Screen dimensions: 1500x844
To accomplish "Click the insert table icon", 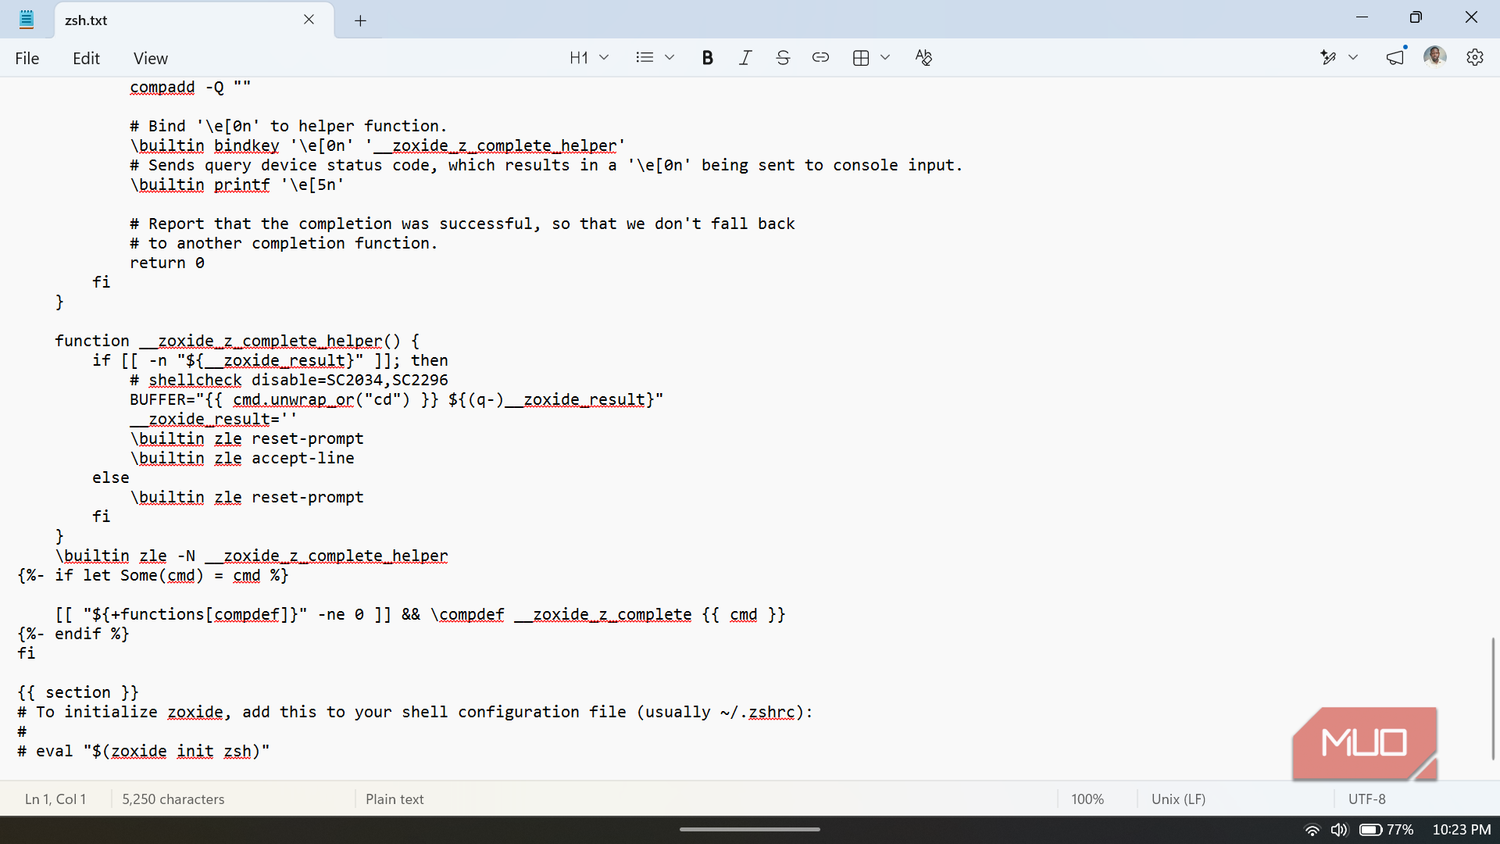I will pyautogui.click(x=861, y=58).
